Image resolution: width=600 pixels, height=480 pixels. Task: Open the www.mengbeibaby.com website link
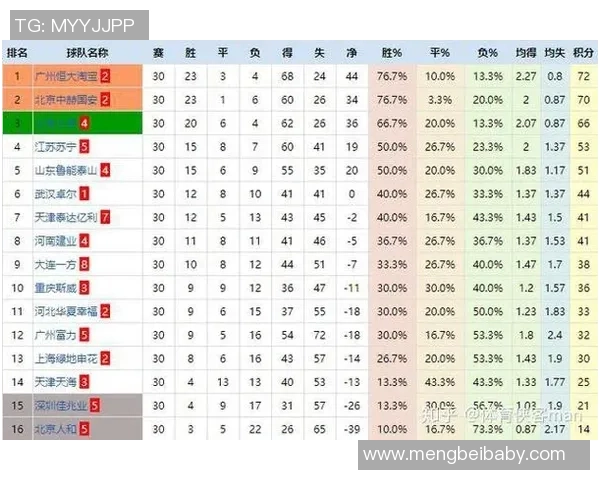(x=462, y=455)
